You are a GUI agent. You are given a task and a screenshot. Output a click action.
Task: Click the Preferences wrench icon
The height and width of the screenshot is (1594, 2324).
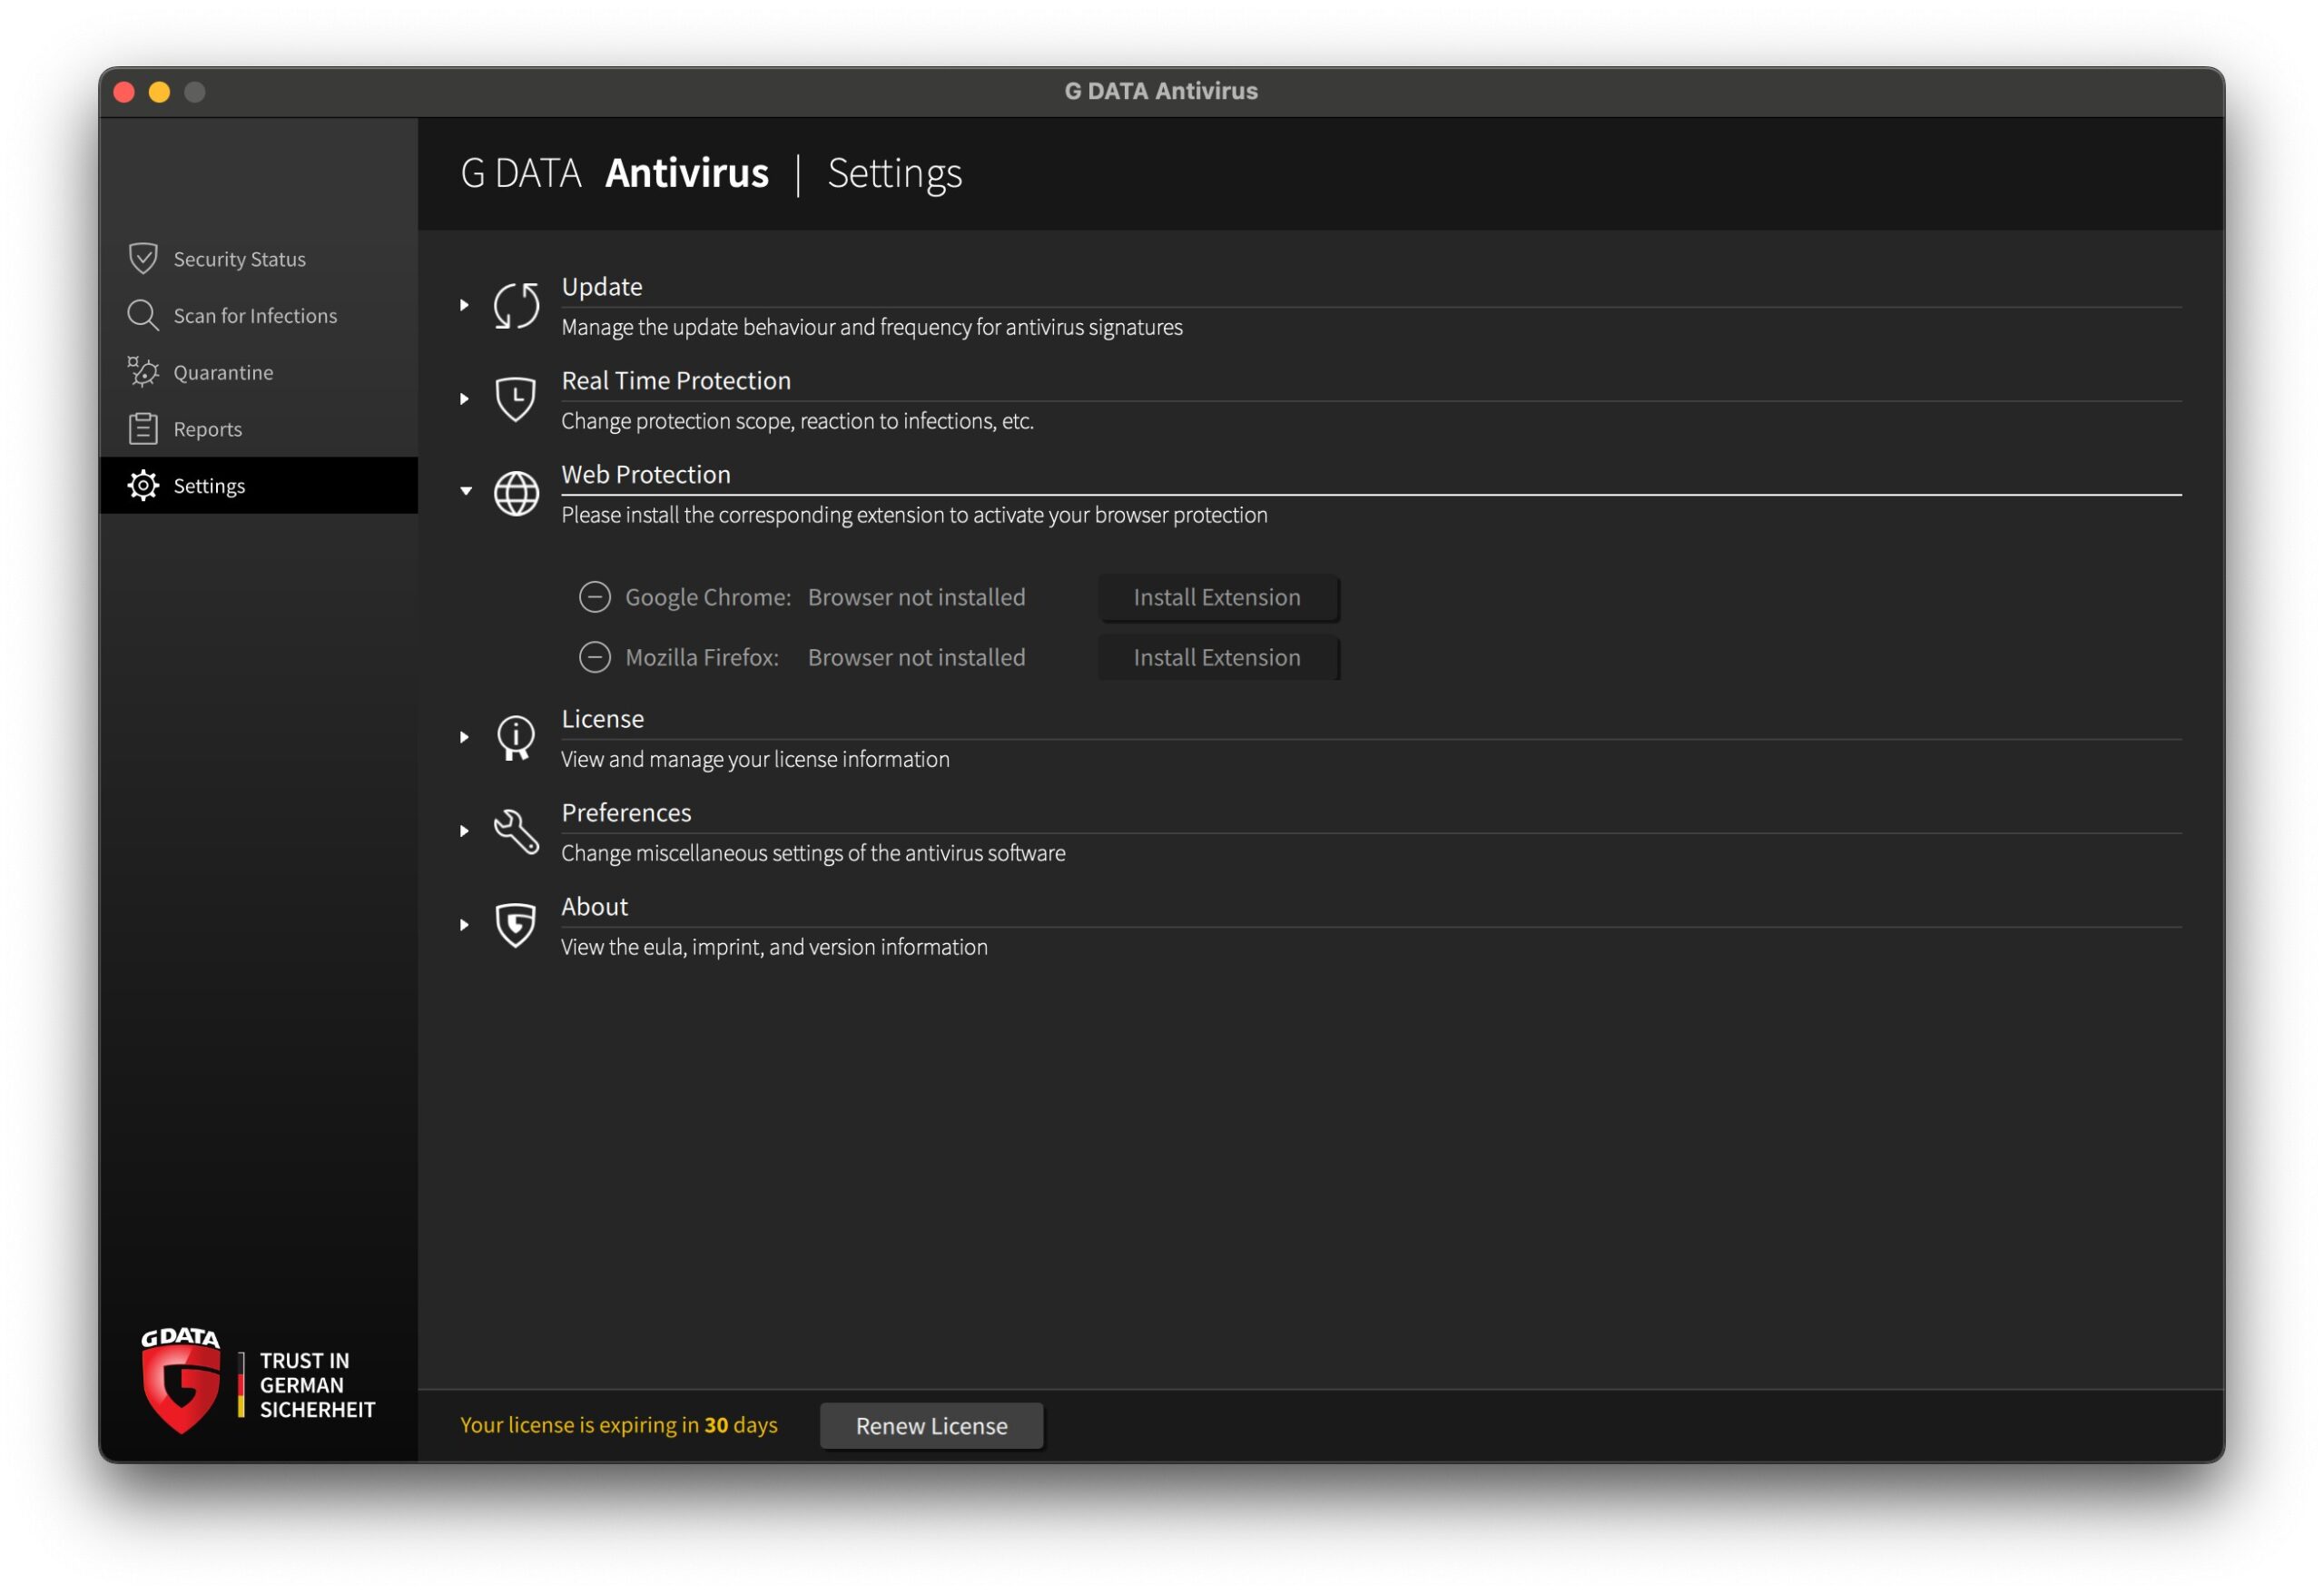pyautogui.click(x=516, y=831)
